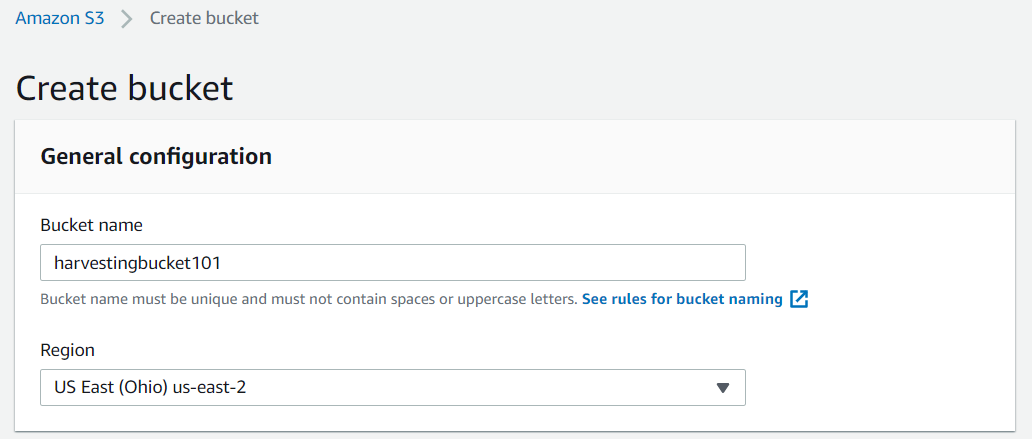
Task: Click the Bucket name field label
Action: pyautogui.click(x=91, y=225)
